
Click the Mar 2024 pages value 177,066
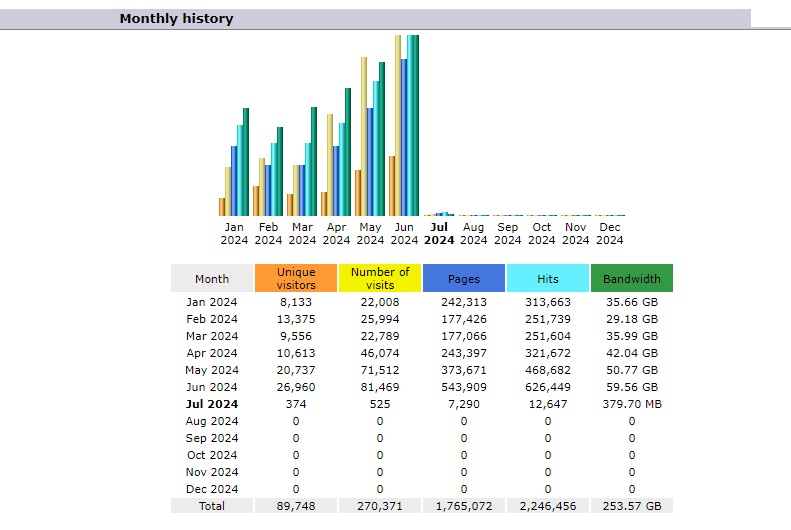coord(464,336)
